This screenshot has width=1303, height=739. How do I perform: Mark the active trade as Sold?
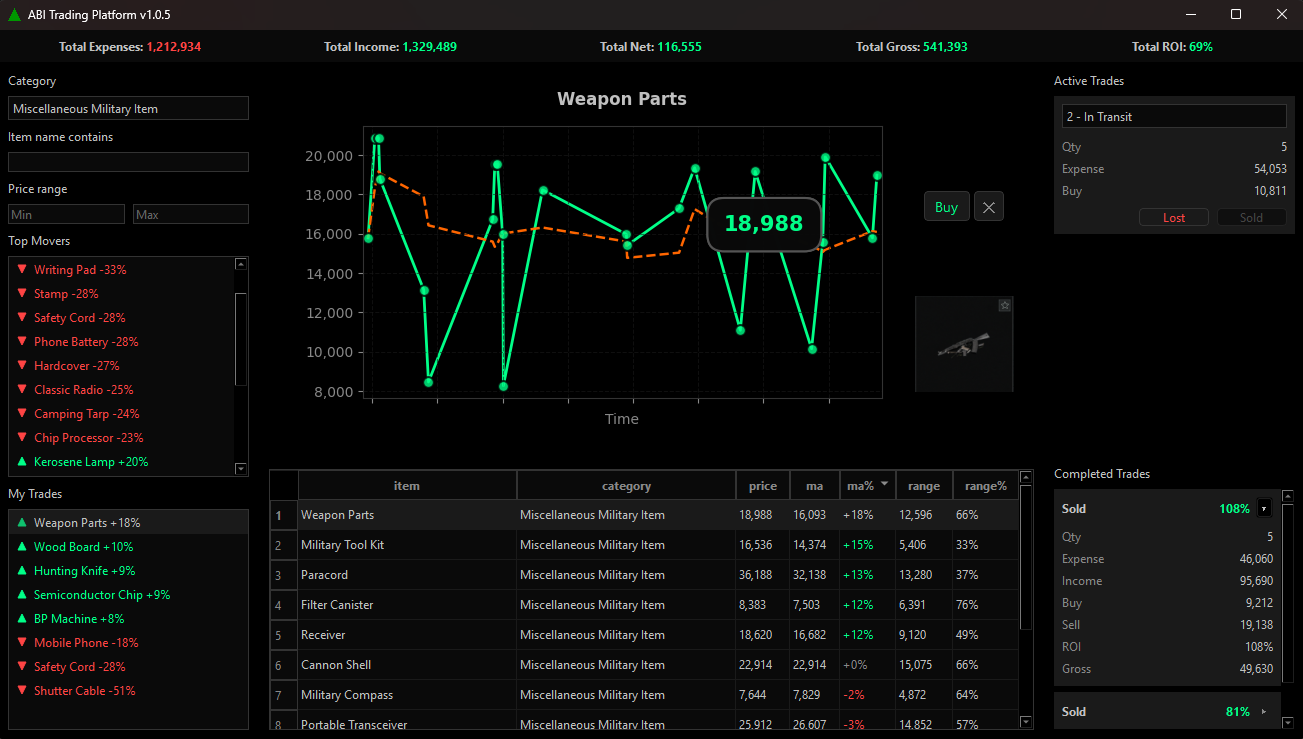click(1251, 217)
